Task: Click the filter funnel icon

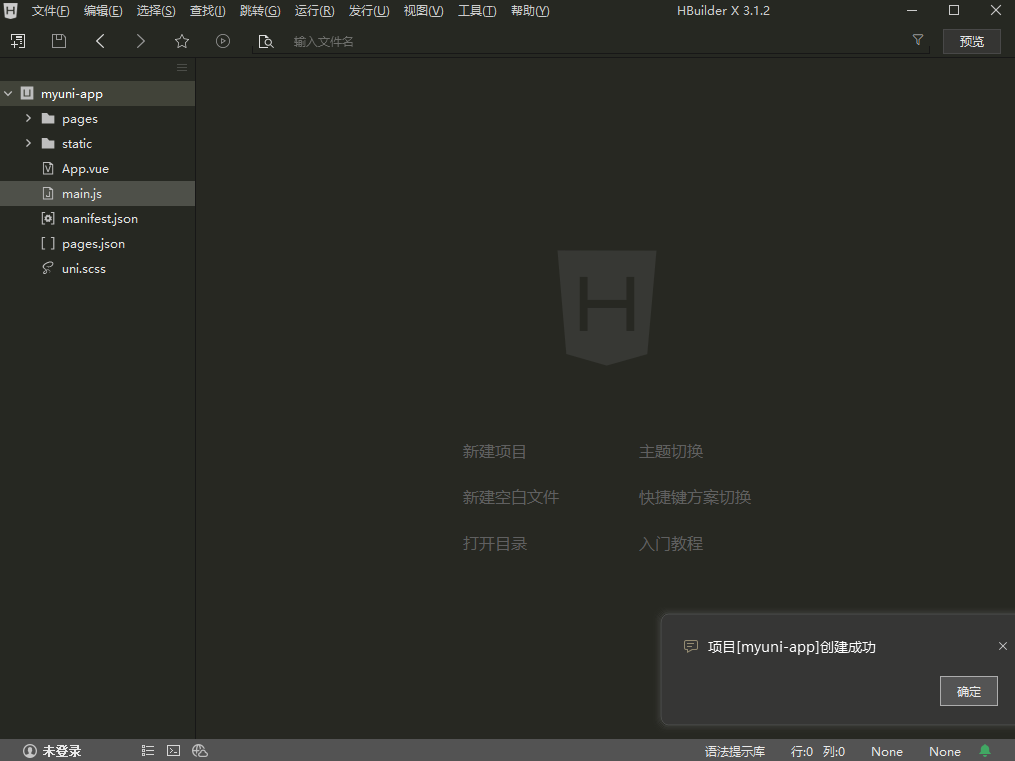Action: [918, 40]
